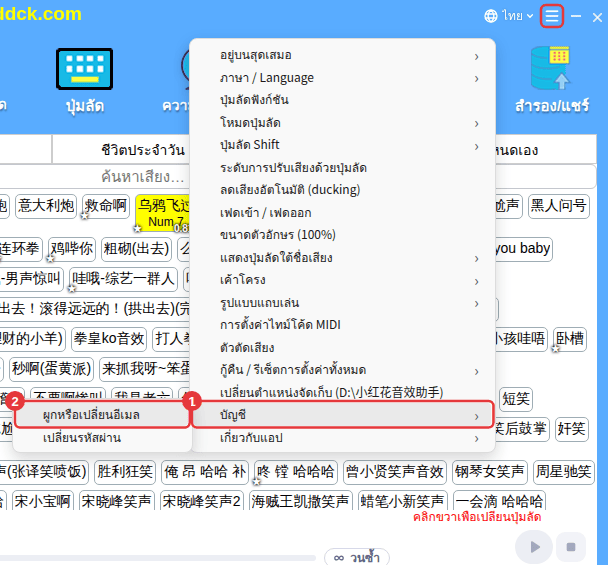
Task: Click the globe language icon
Action: click(x=491, y=16)
